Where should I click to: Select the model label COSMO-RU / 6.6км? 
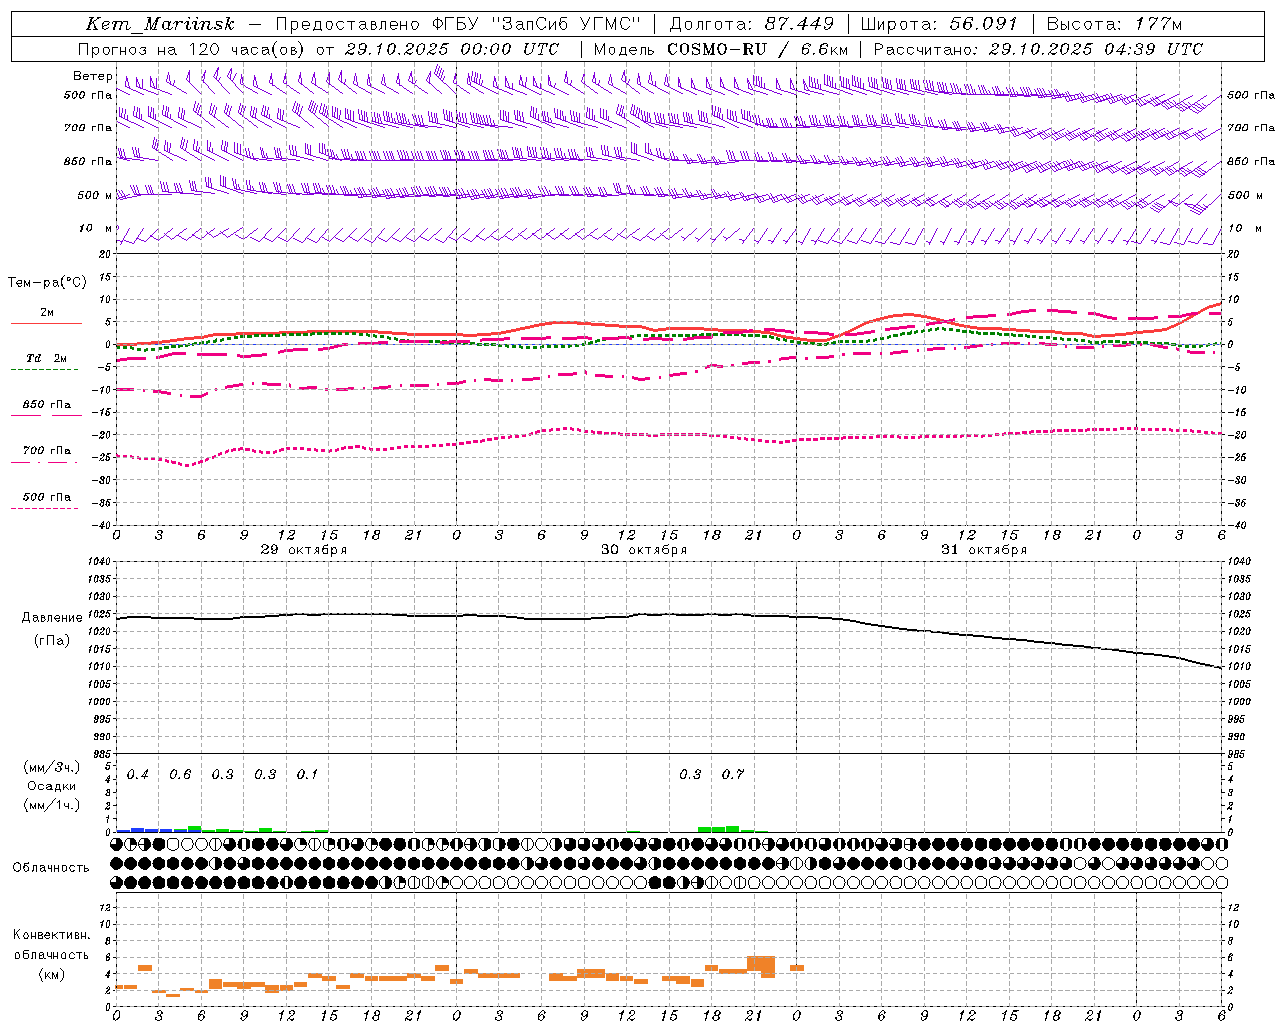(x=758, y=49)
